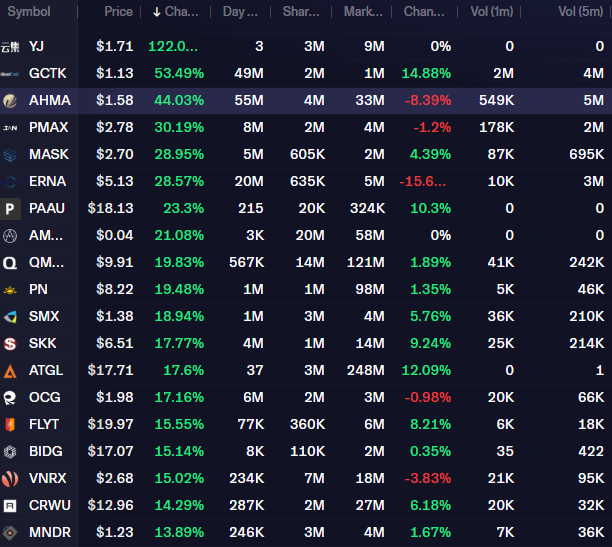This screenshot has height=547, width=612.
Task: Click the logo icon next to QM...
Action: [x=10, y=263]
